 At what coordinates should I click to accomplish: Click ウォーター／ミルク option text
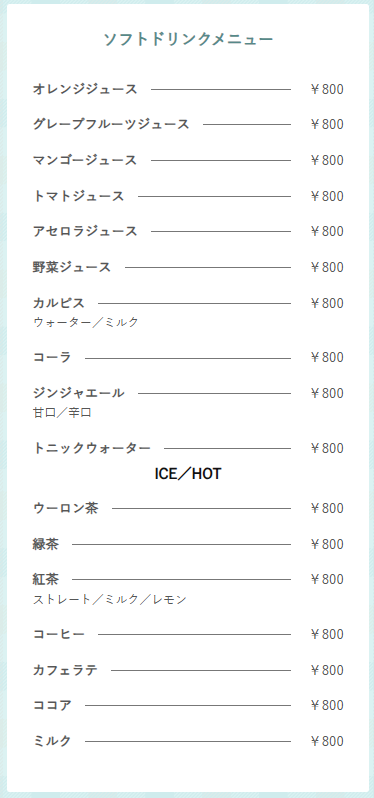(86, 322)
